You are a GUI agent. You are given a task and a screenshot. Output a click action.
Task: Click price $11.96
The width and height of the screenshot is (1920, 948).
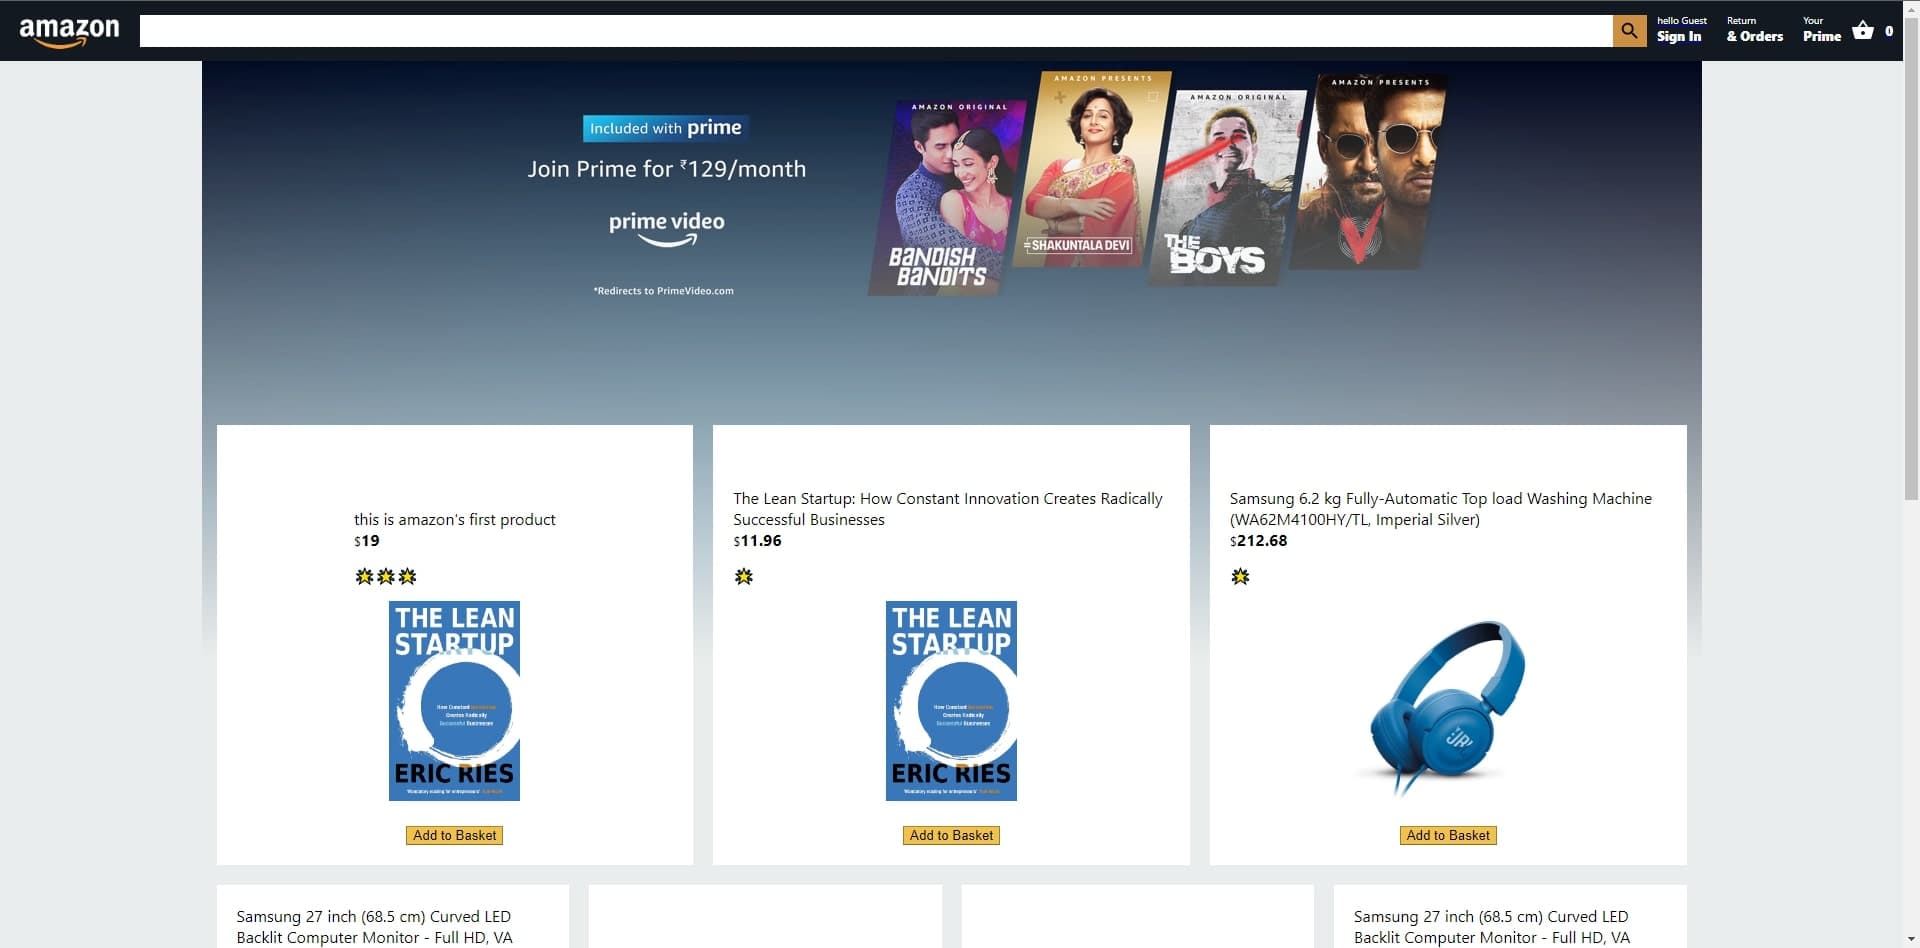(757, 541)
